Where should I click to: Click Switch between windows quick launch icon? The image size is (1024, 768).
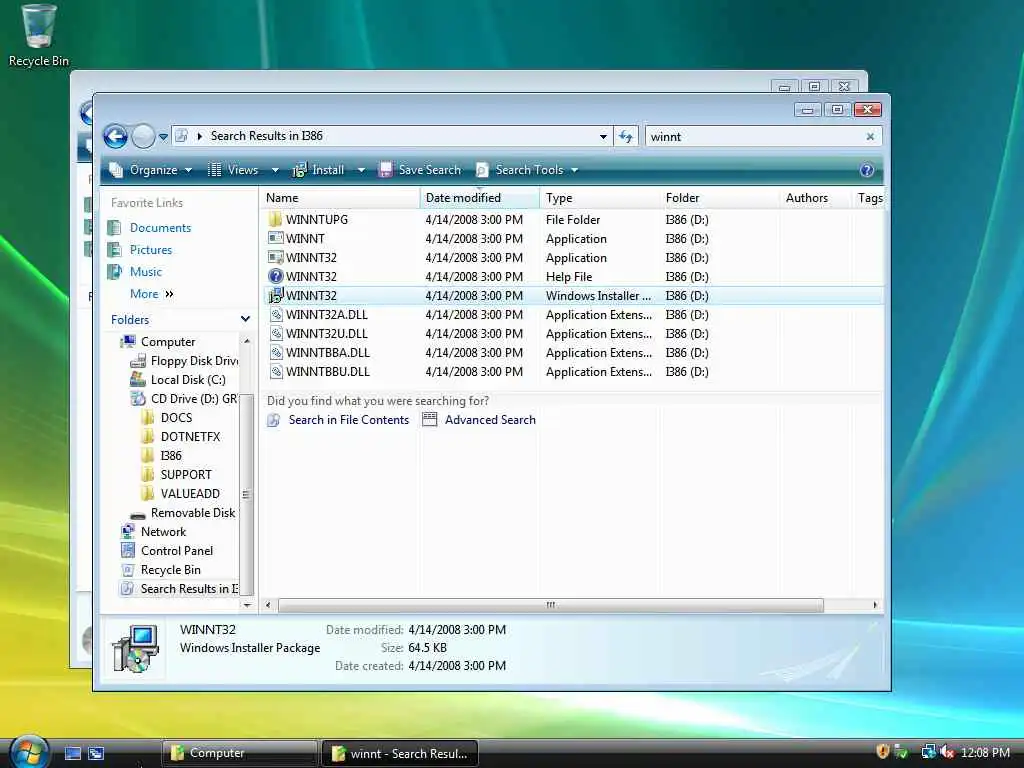click(x=96, y=754)
